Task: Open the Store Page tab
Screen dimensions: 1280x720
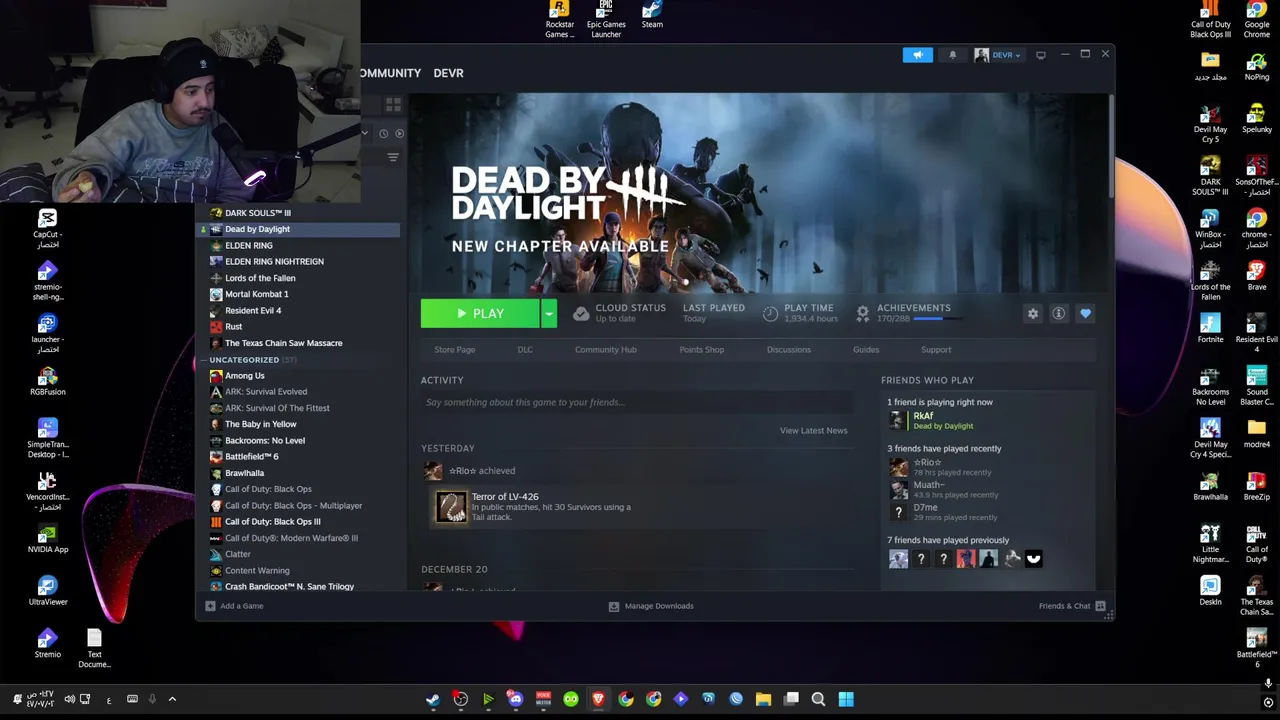Action: (455, 350)
